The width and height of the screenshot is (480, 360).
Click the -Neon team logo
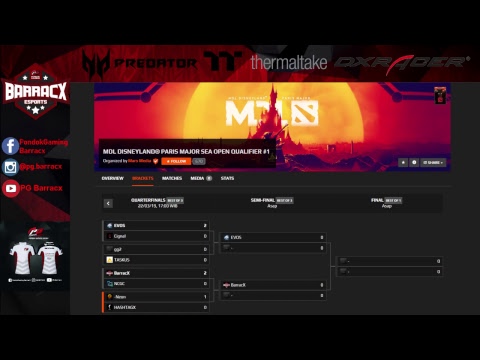click(x=109, y=297)
